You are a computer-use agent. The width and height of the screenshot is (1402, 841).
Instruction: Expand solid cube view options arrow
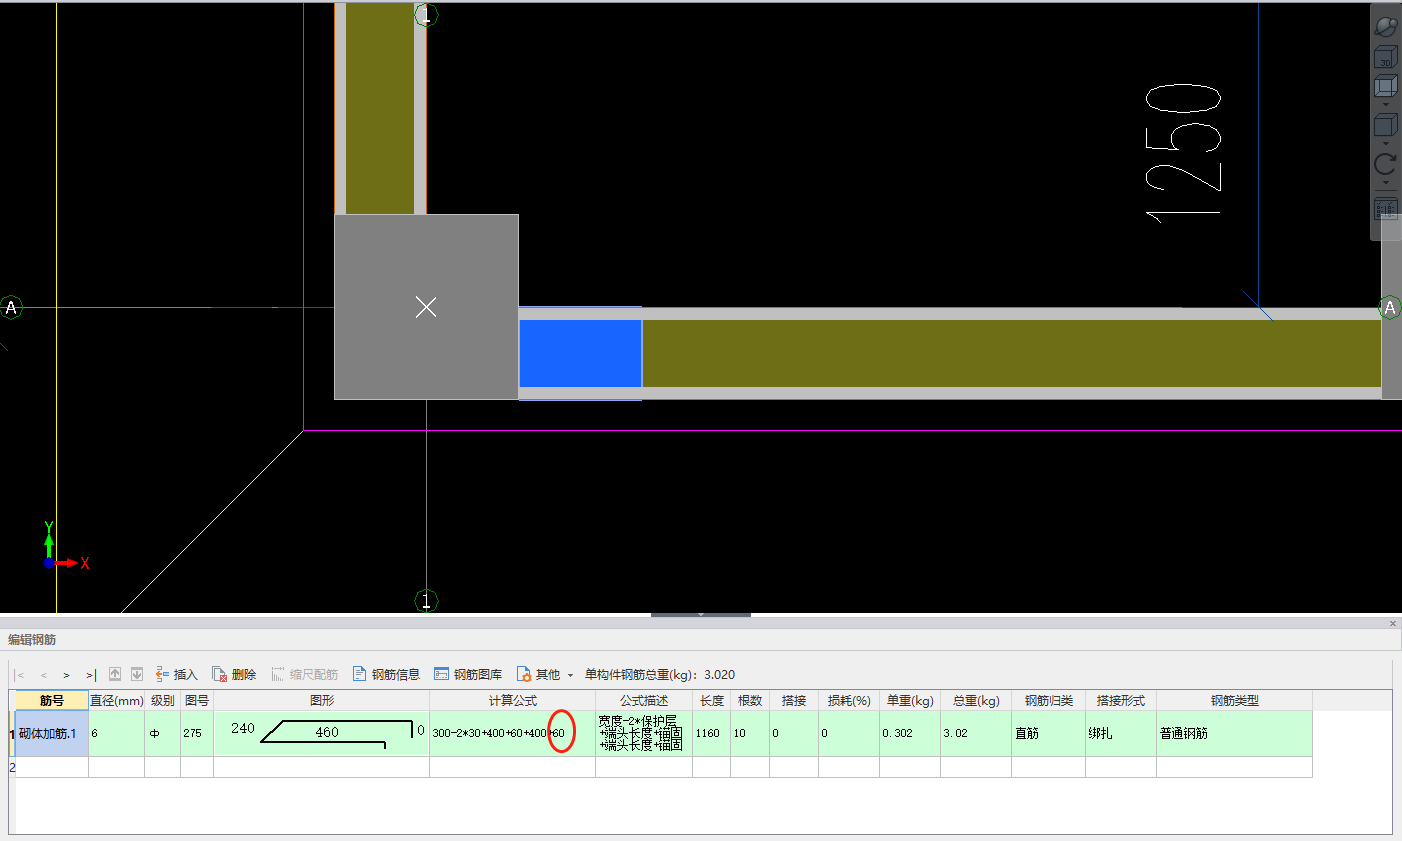click(x=1385, y=143)
